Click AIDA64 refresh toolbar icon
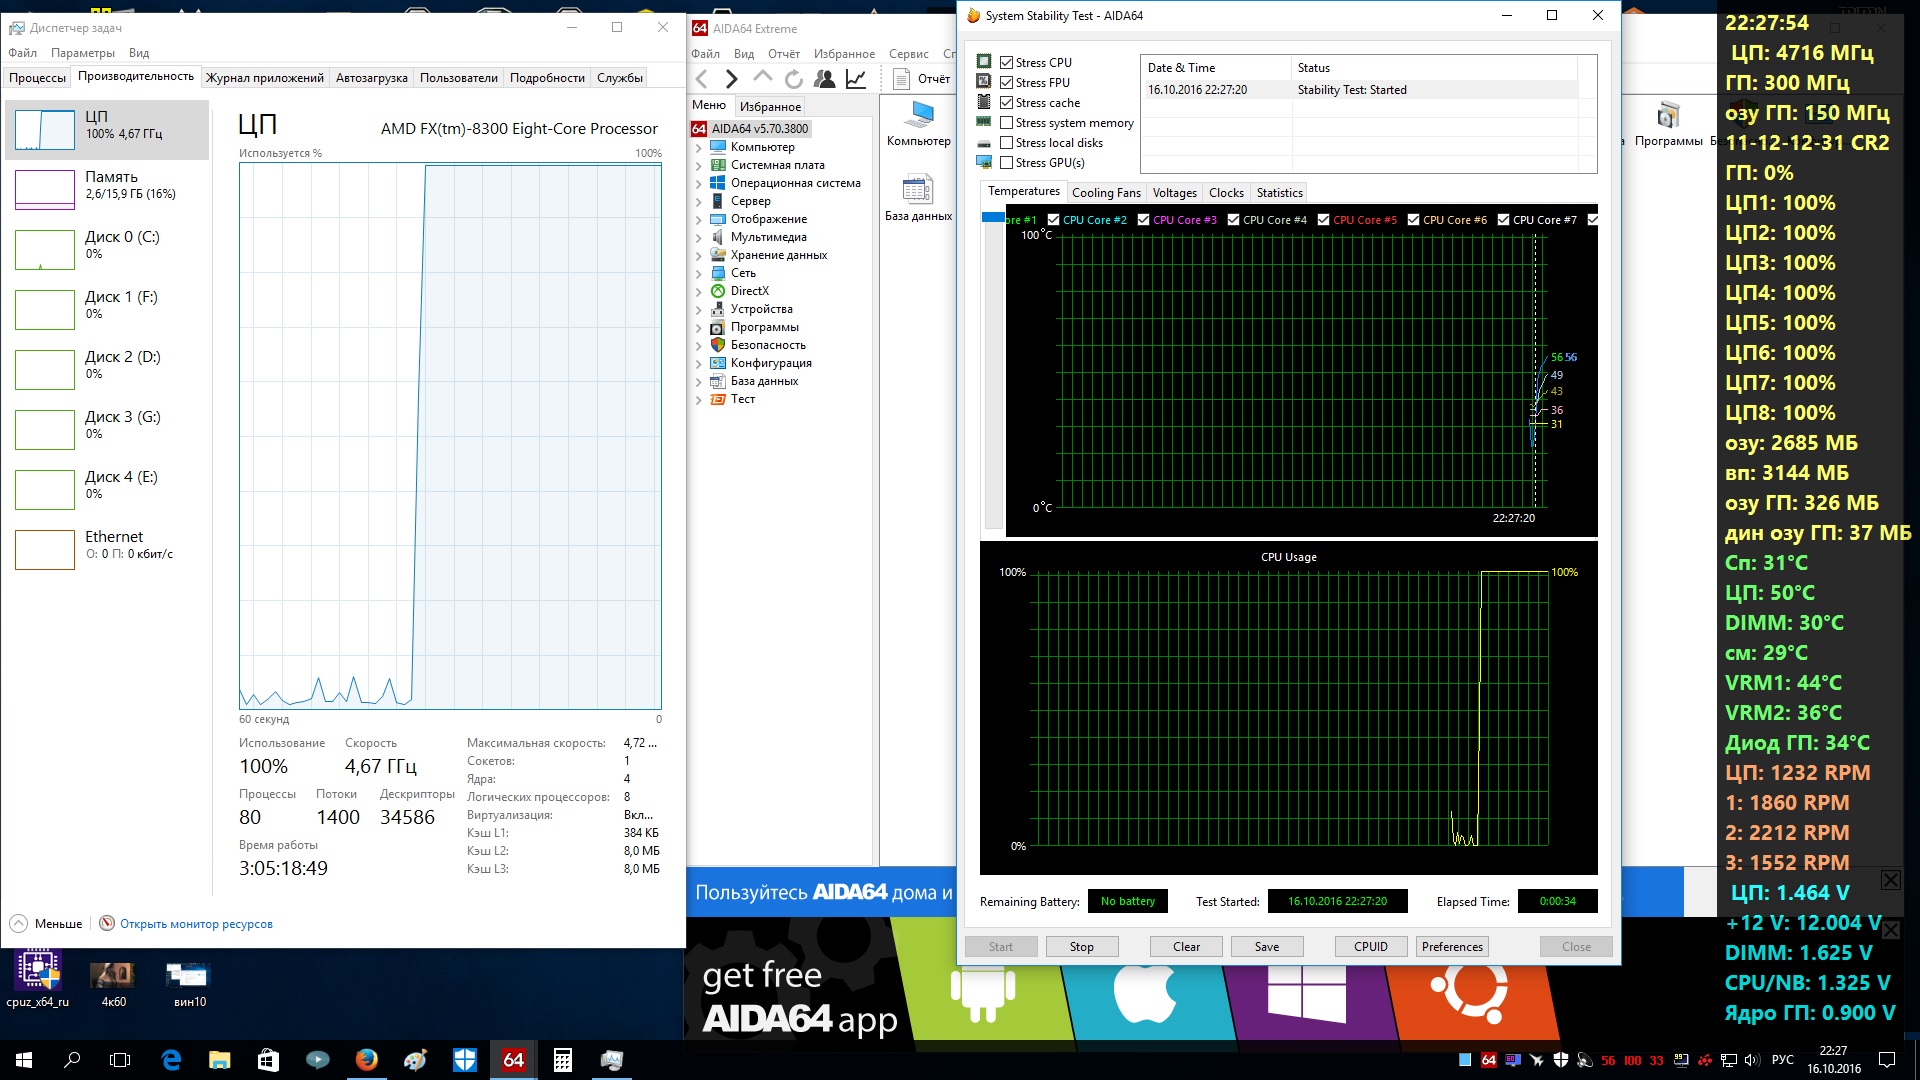The image size is (1920, 1080). coord(793,79)
